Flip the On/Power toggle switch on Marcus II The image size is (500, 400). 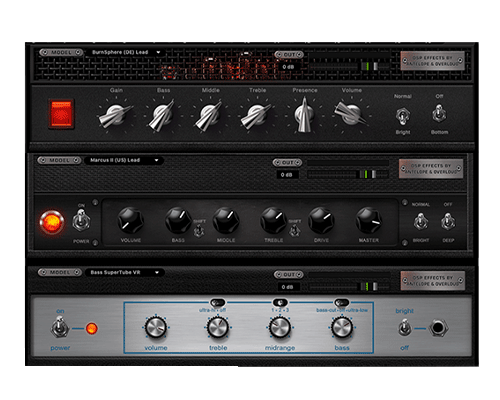pos(81,220)
